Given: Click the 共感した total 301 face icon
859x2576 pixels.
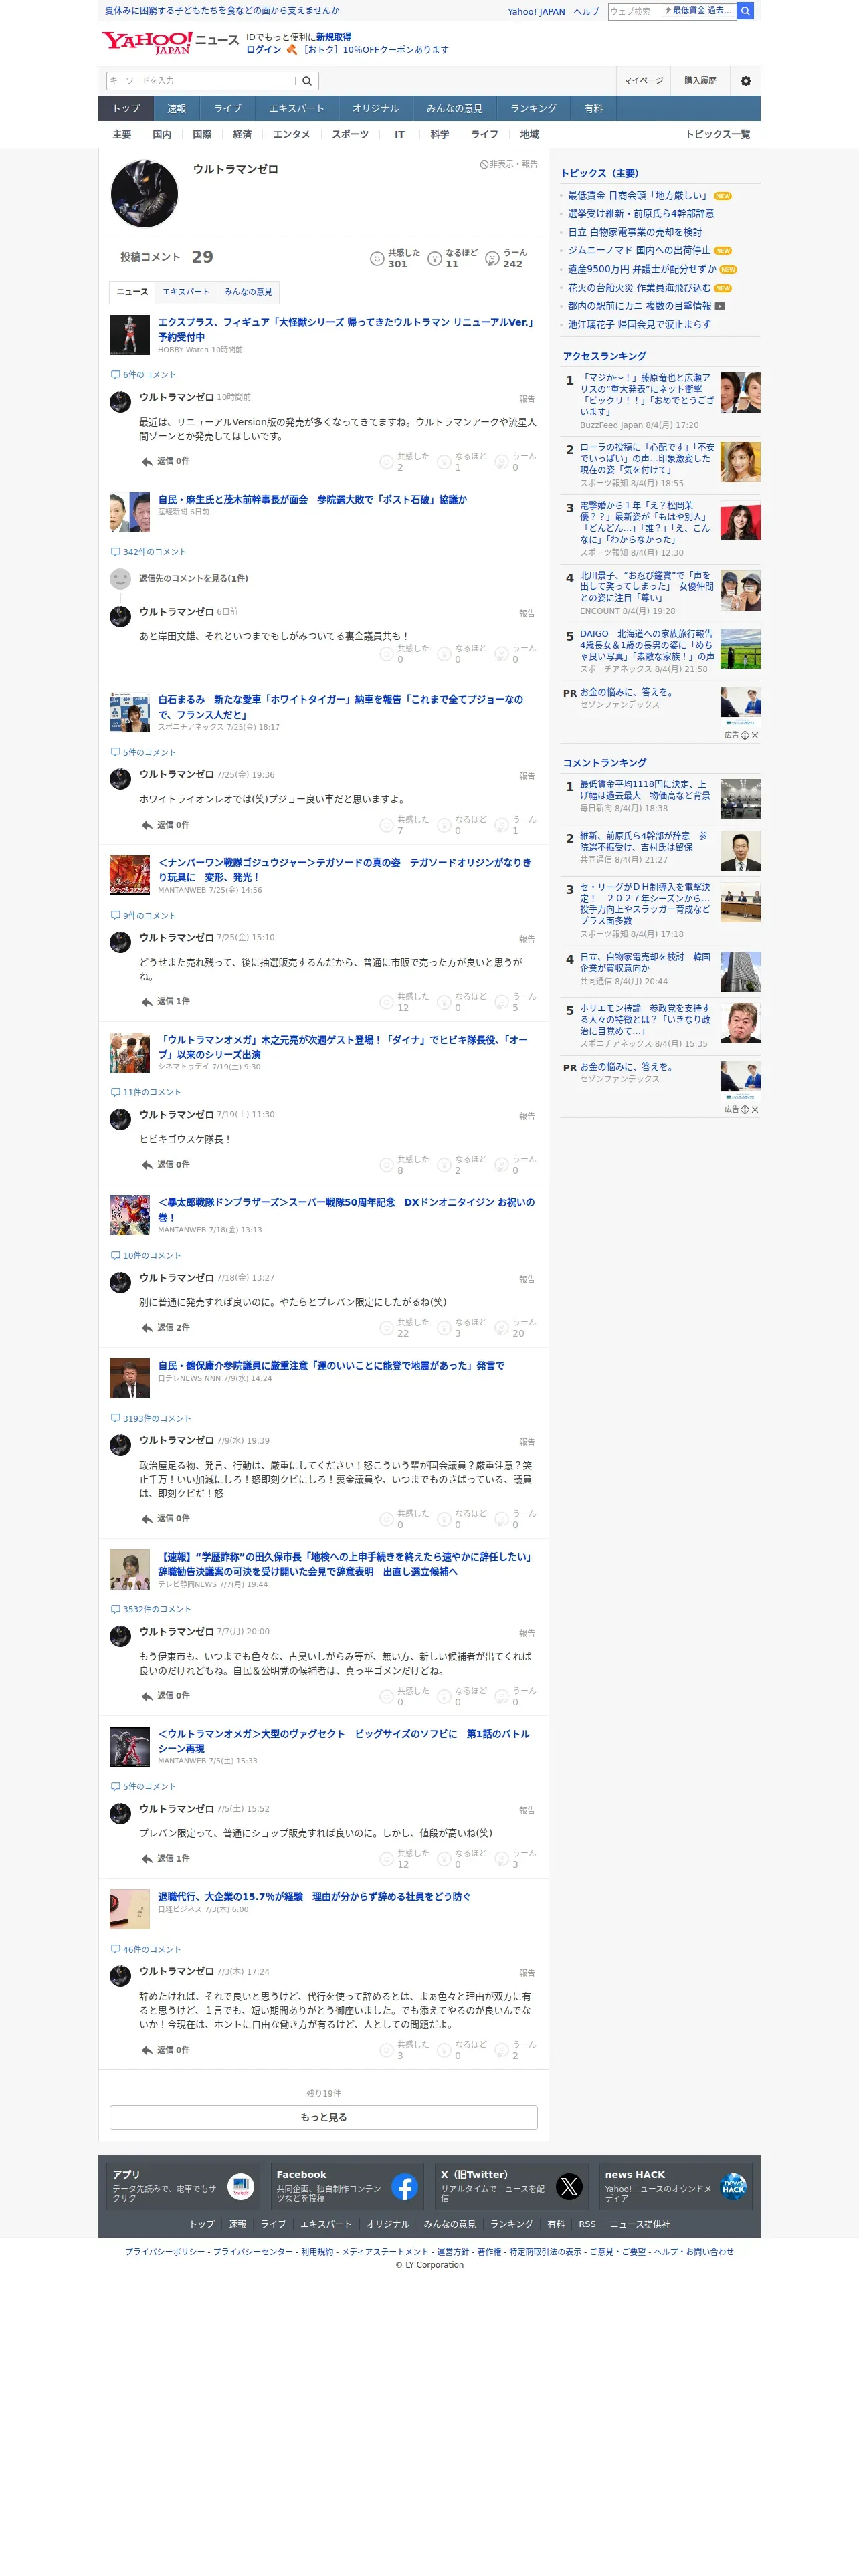Looking at the screenshot, I should [x=377, y=259].
